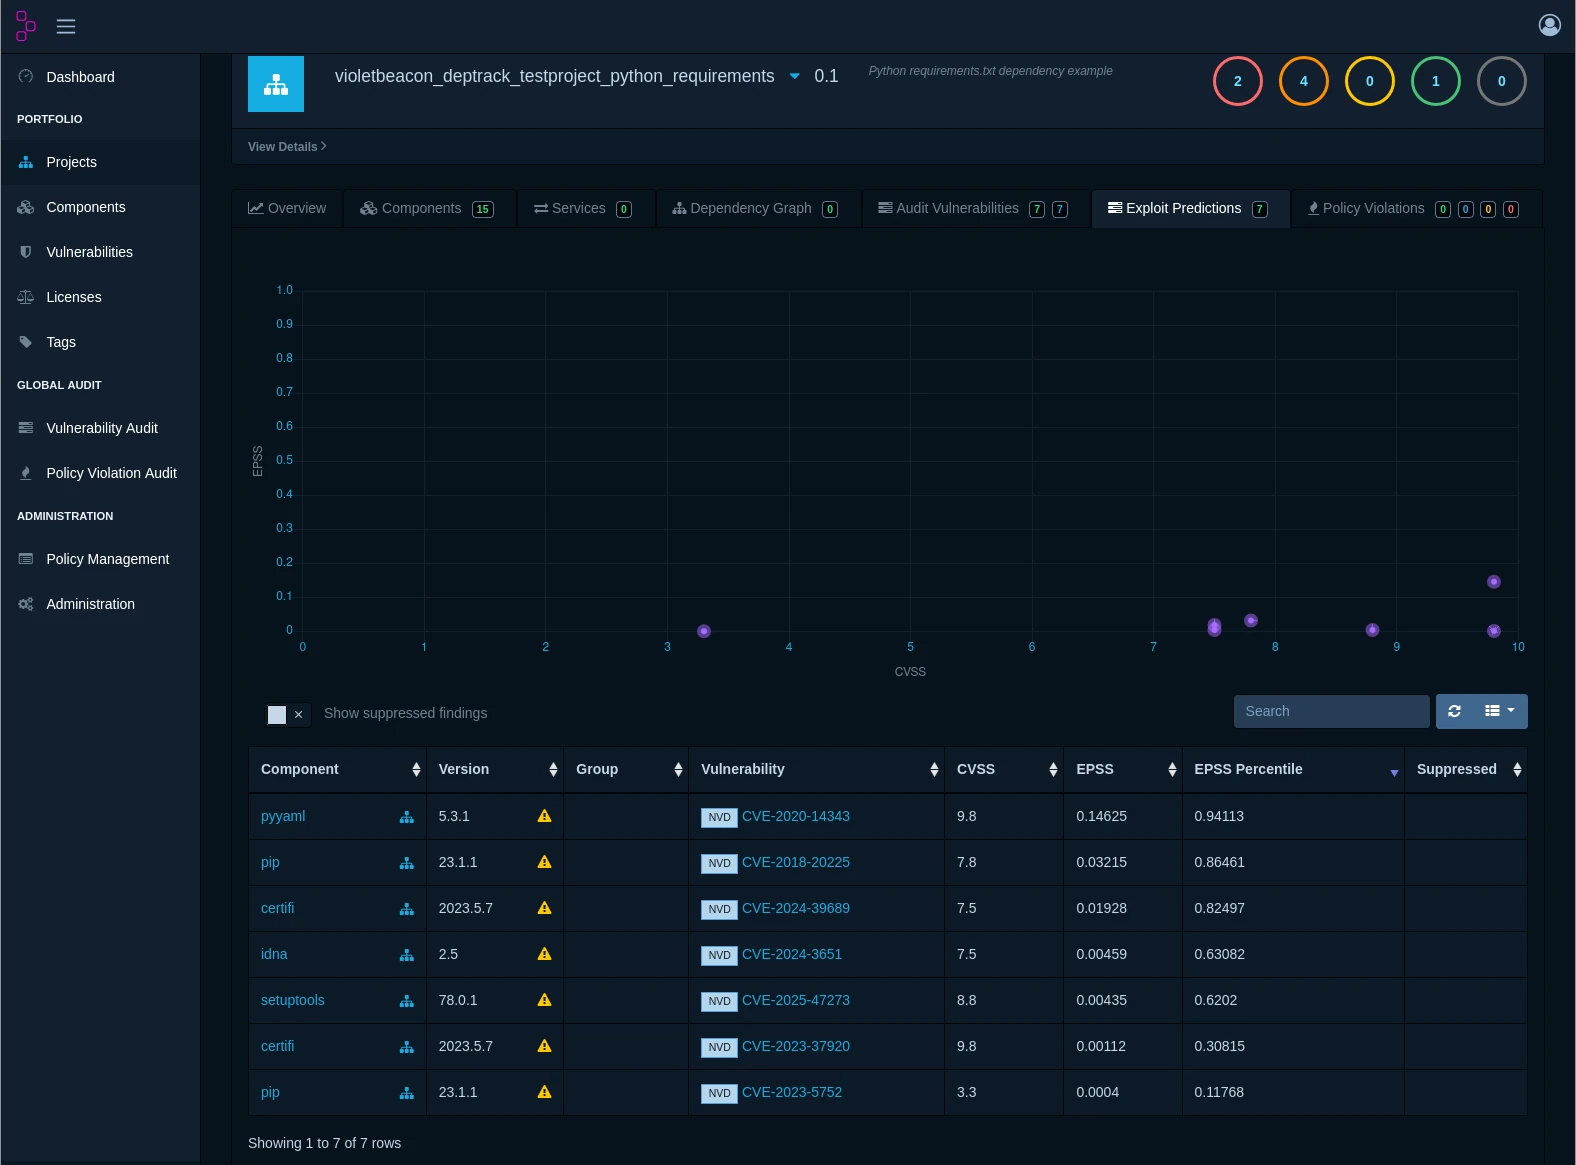Image resolution: width=1576 pixels, height=1165 pixels.
Task: Open Tags in sidebar
Action: [100, 342]
